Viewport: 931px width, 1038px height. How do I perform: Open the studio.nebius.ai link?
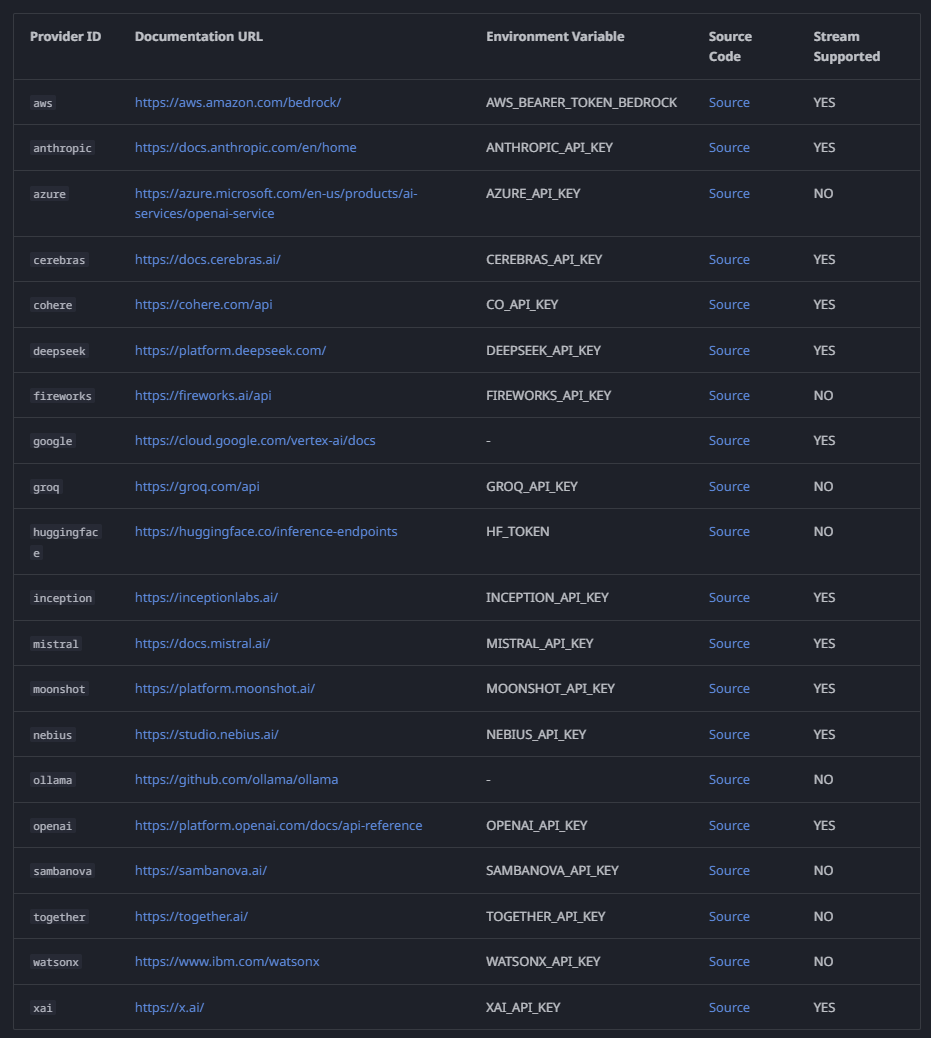click(x=207, y=734)
